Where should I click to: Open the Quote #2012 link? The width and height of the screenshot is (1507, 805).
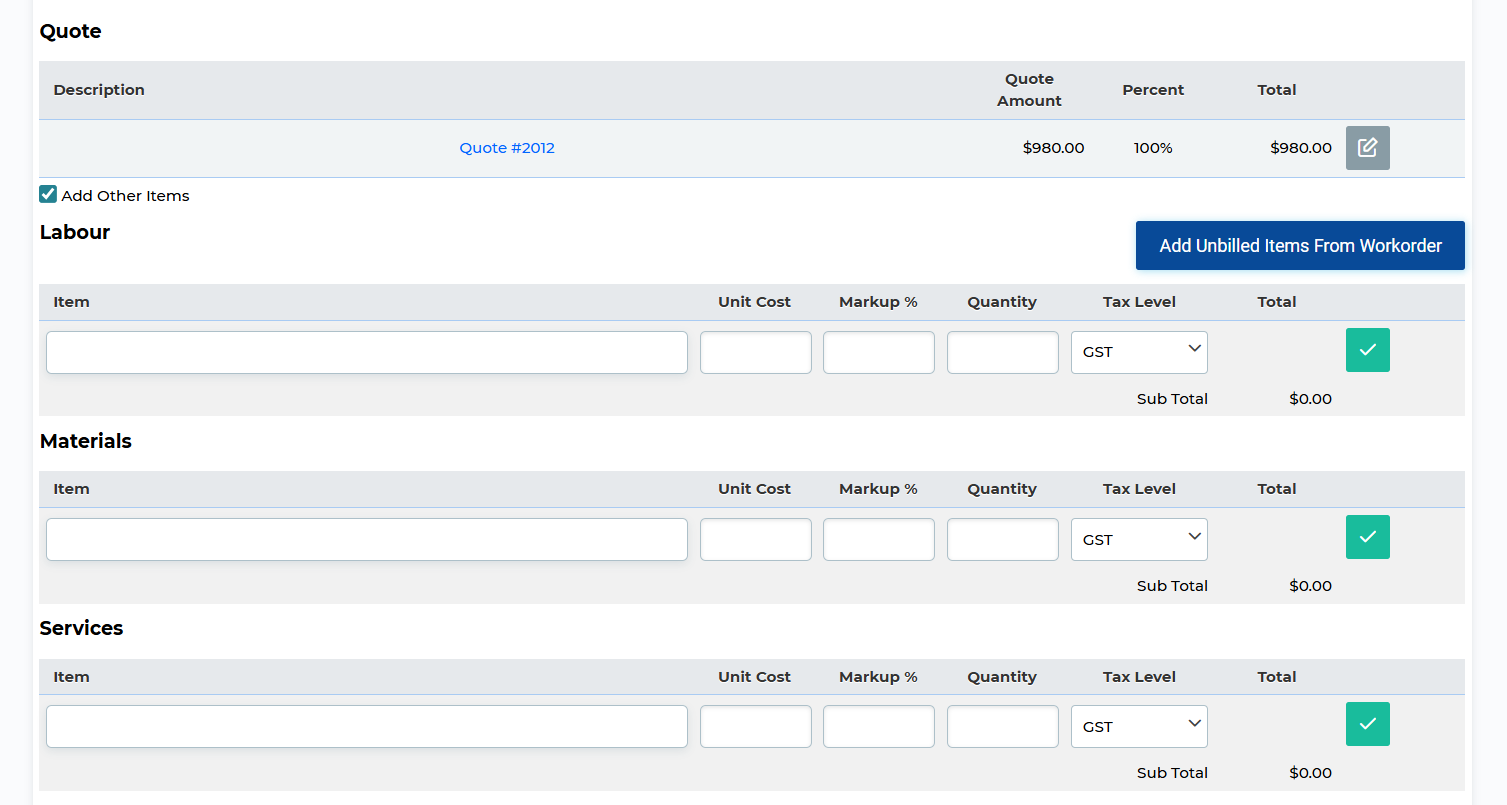click(x=507, y=148)
